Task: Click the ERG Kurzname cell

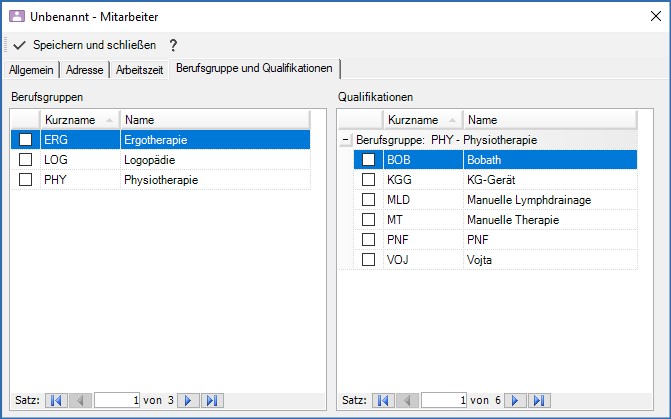Action: pos(80,140)
